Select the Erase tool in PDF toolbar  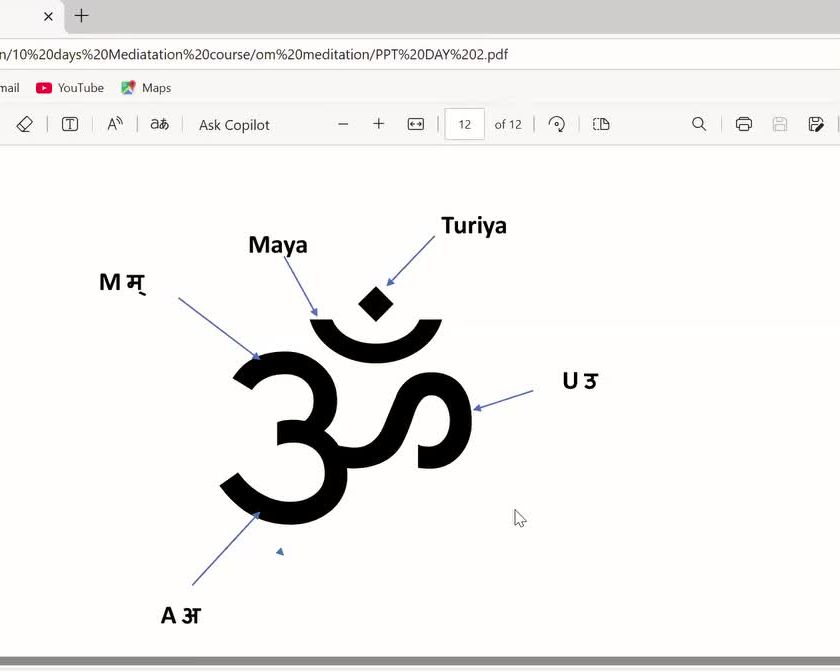(25, 124)
